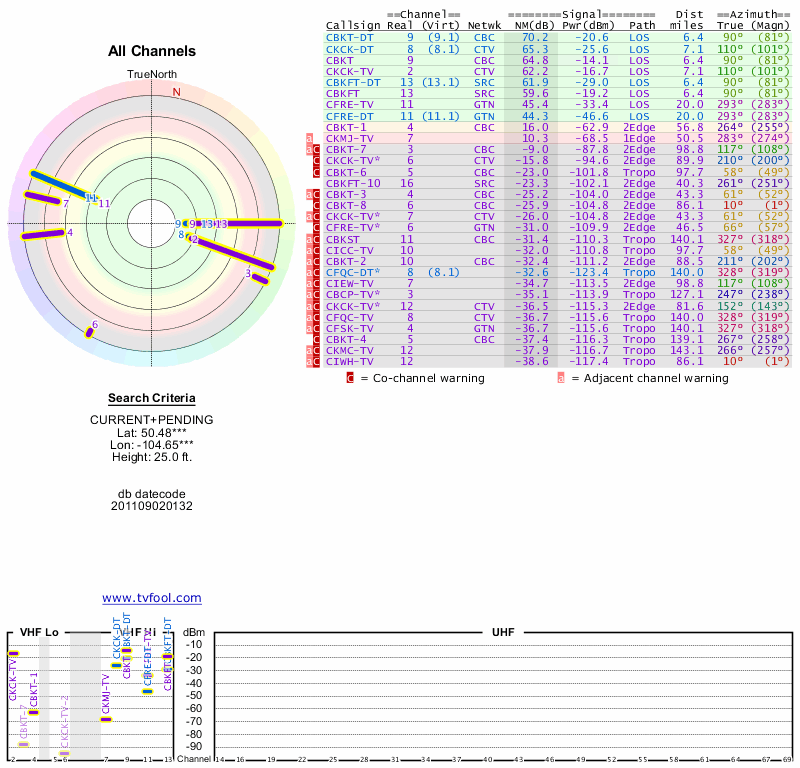Click the CFRE-DT callsign entry
This screenshot has height=768, width=800.
tap(350, 116)
